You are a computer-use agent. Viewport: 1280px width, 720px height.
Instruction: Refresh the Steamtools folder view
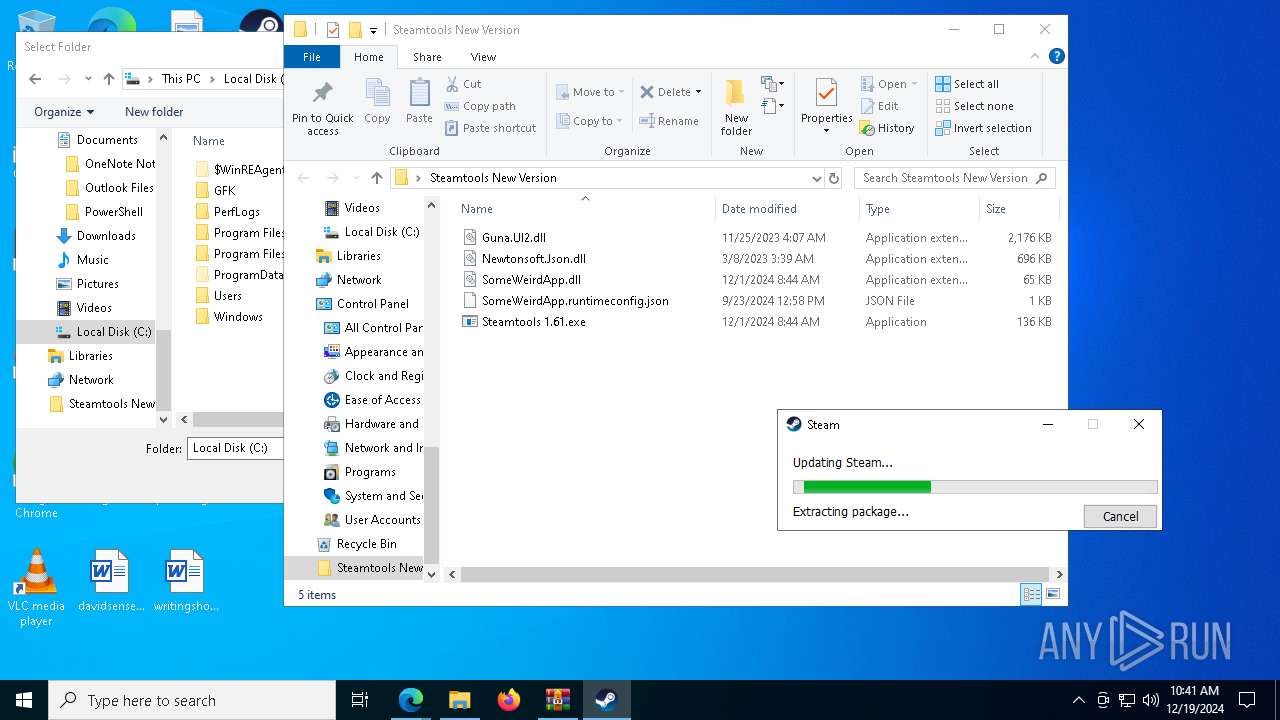pyautogui.click(x=834, y=178)
